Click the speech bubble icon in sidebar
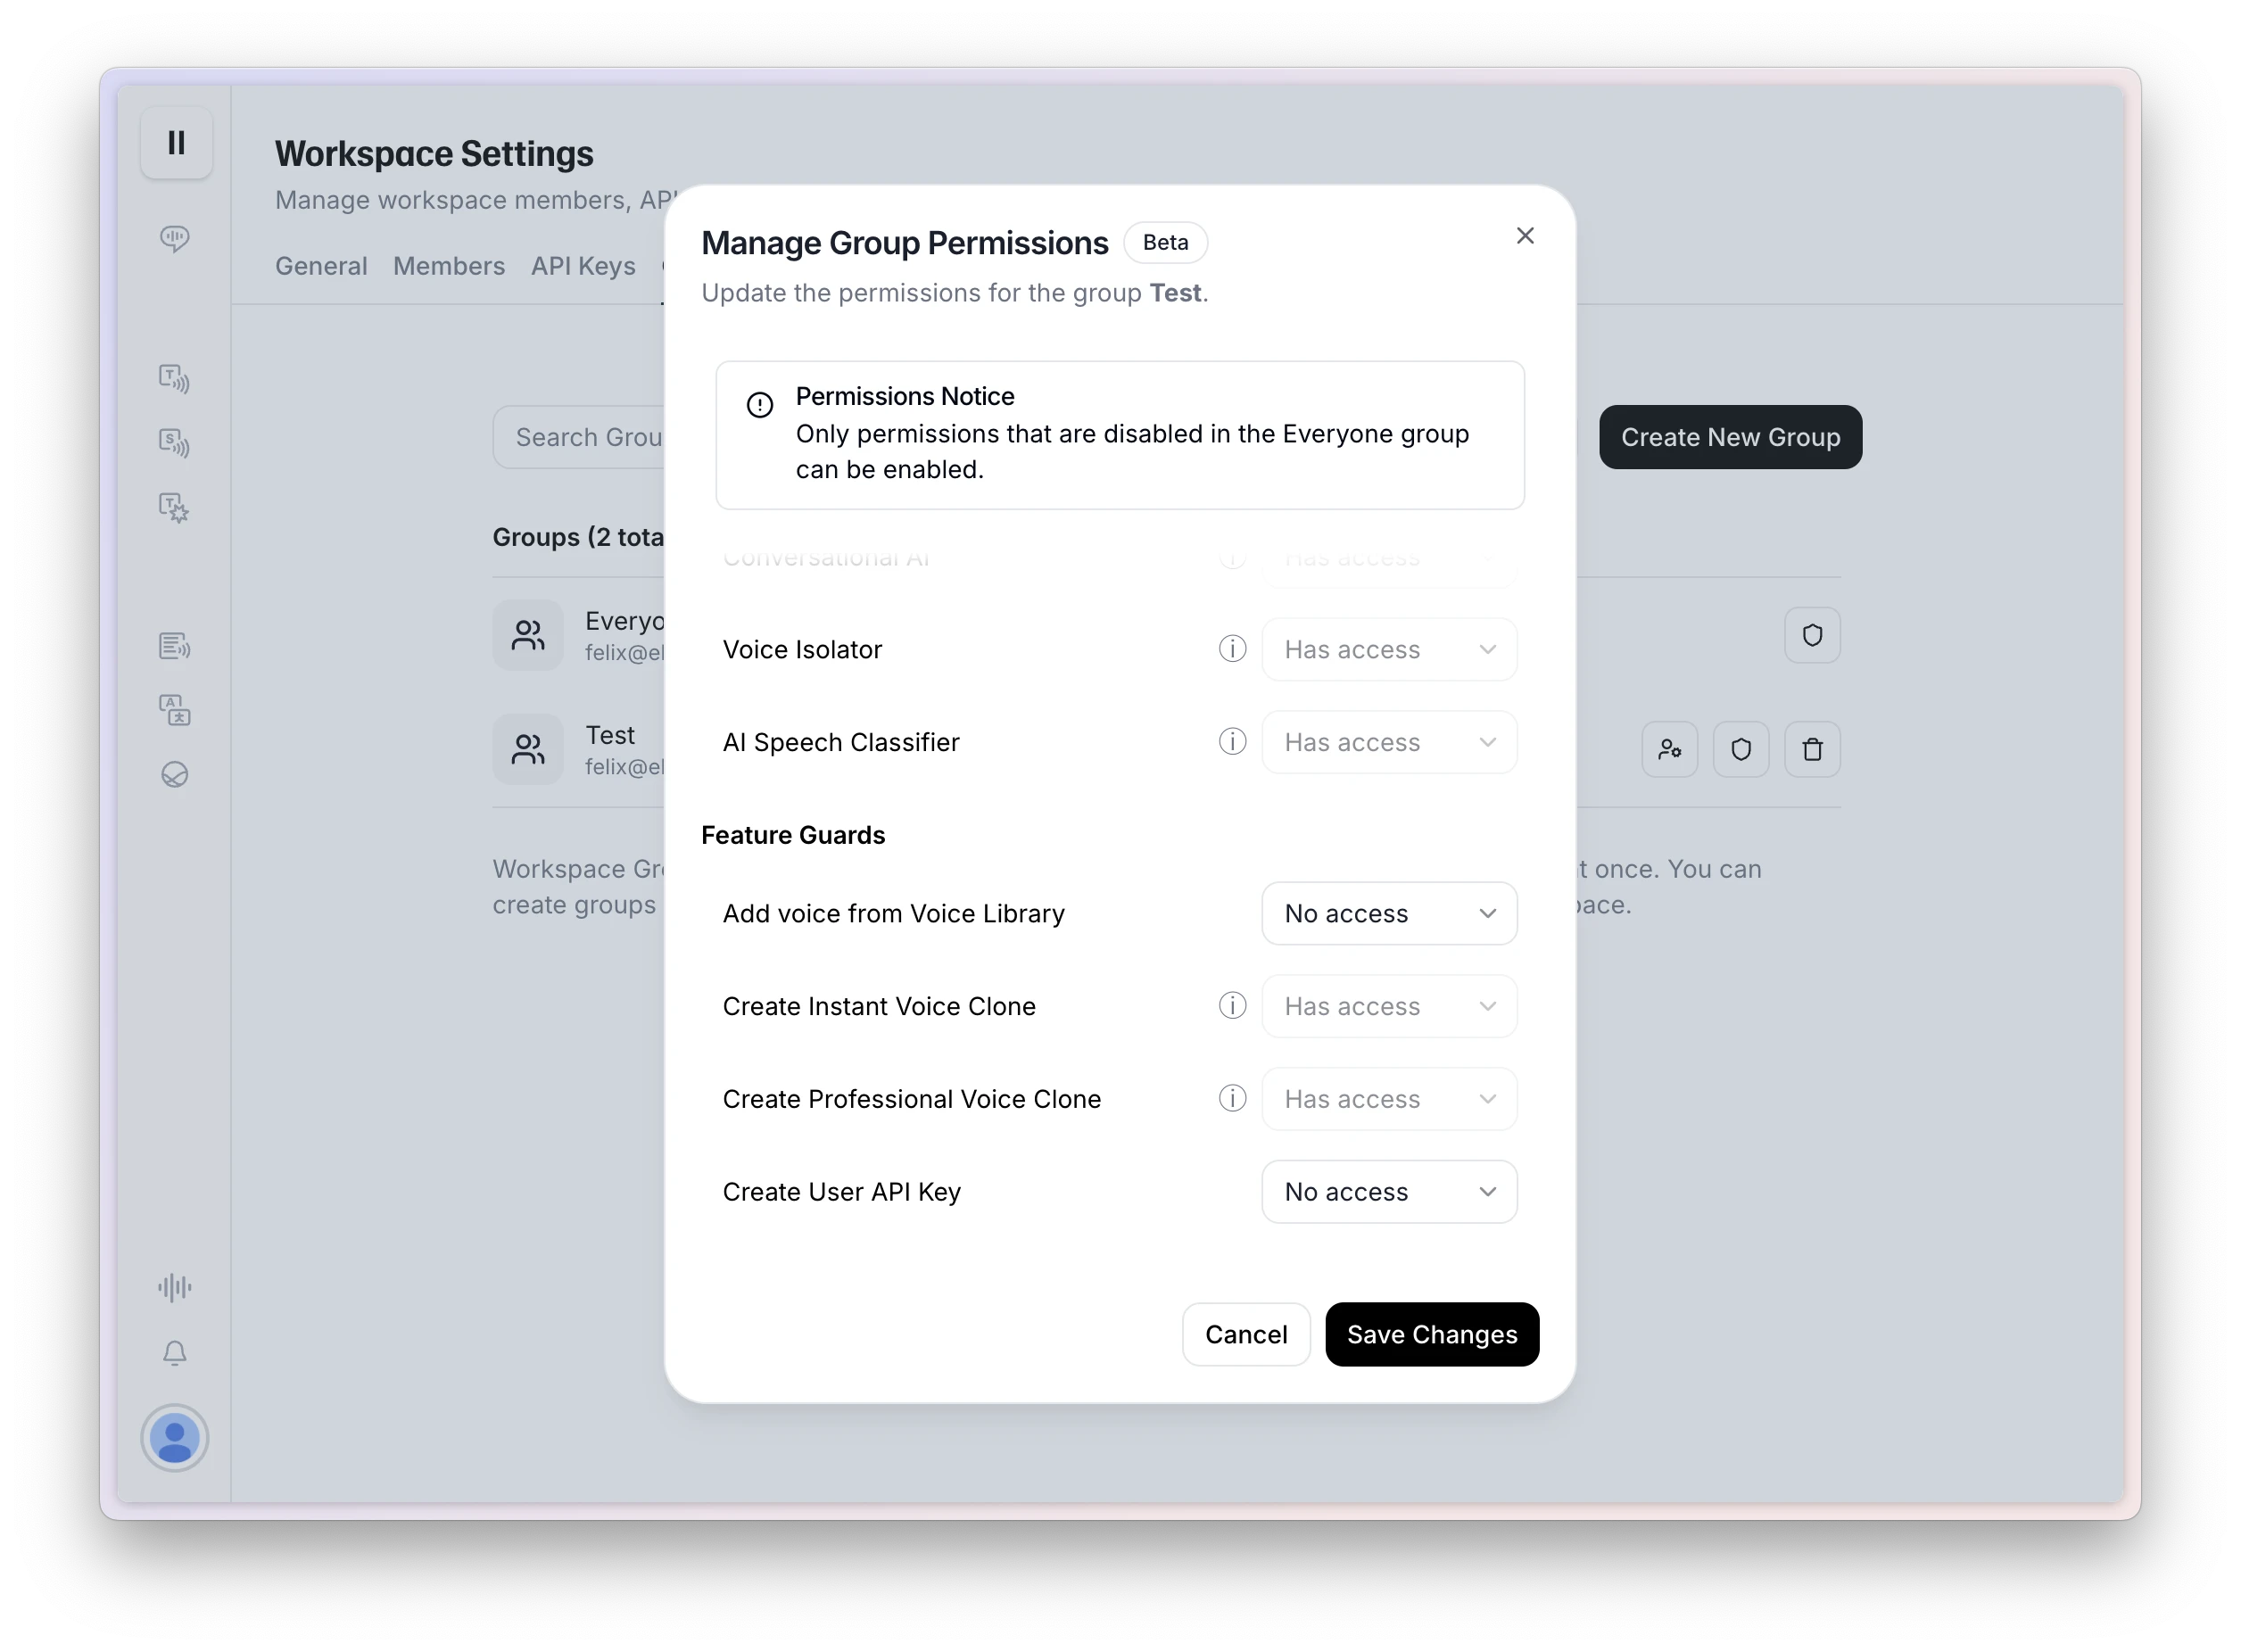The width and height of the screenshot is (2241, 1652). pos(174,238)
